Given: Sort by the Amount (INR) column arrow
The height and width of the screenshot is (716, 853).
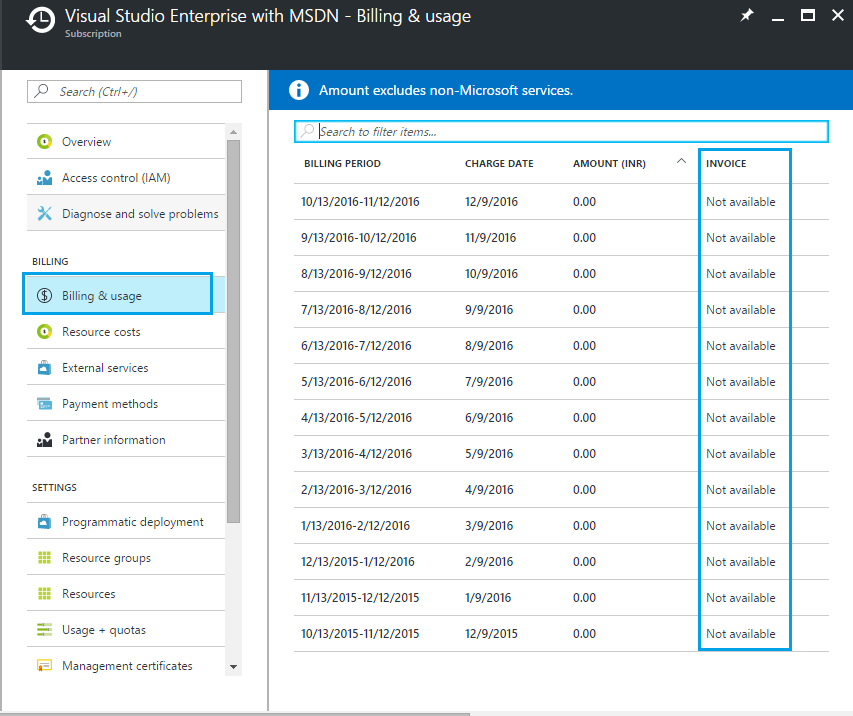Looking at the screenshot, I should point(681,161).
